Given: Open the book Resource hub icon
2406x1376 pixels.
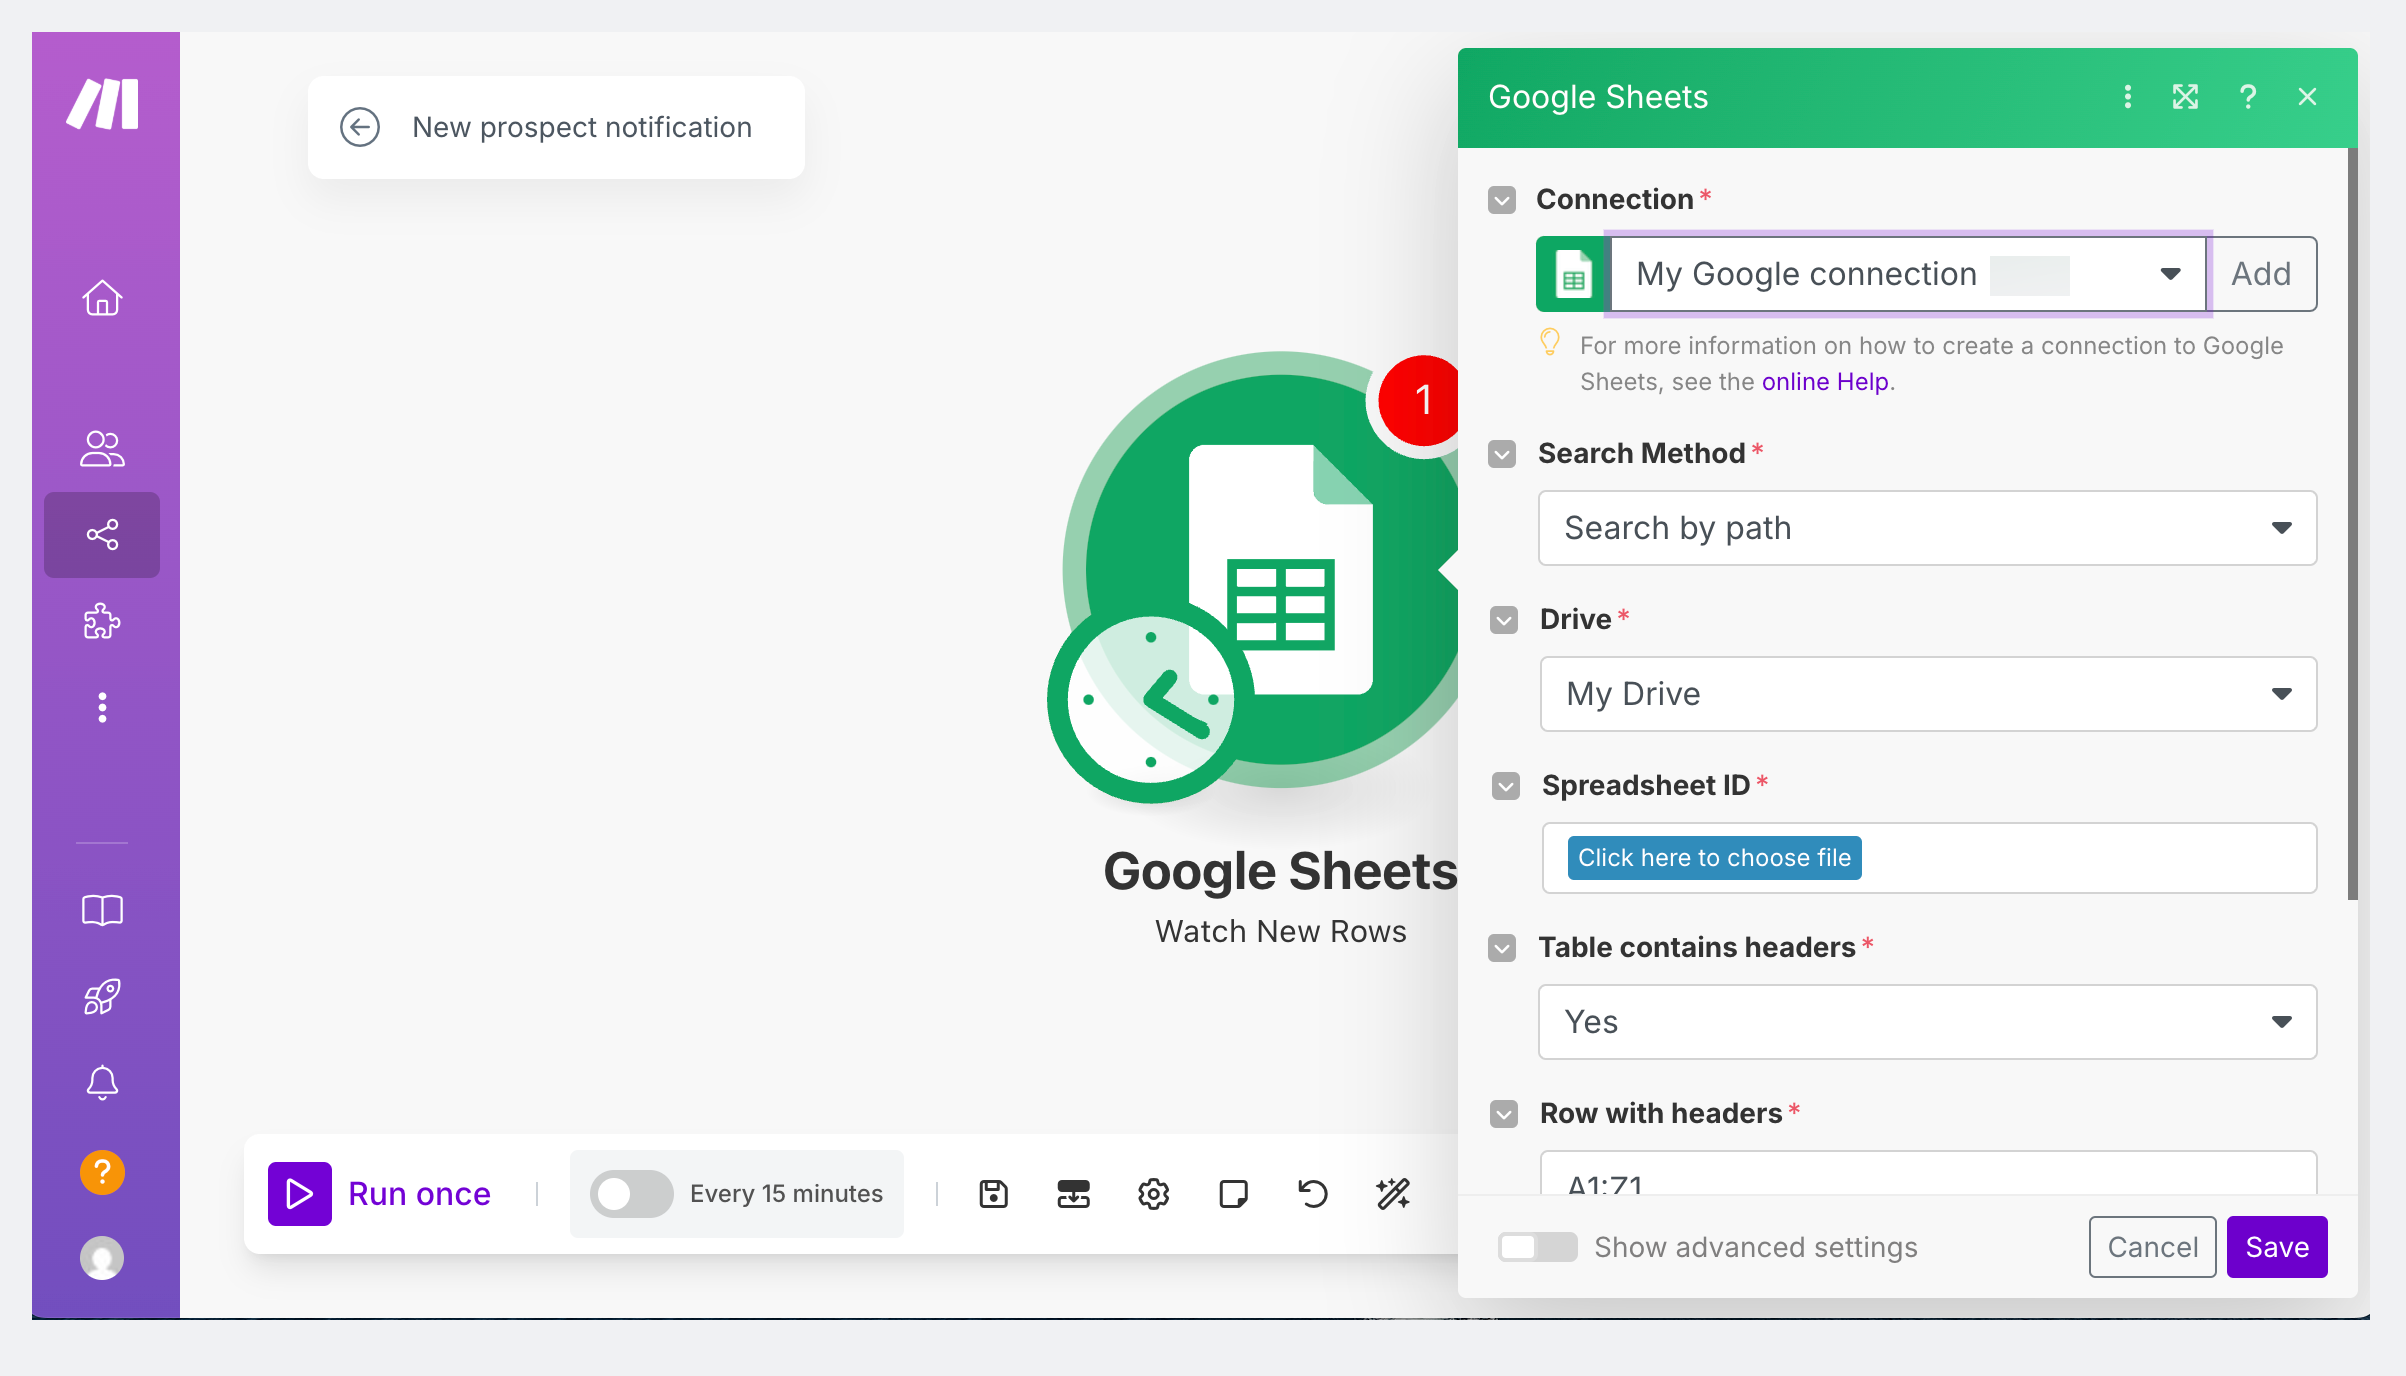Looking at the screenshot, I should [x=102, y=910].
